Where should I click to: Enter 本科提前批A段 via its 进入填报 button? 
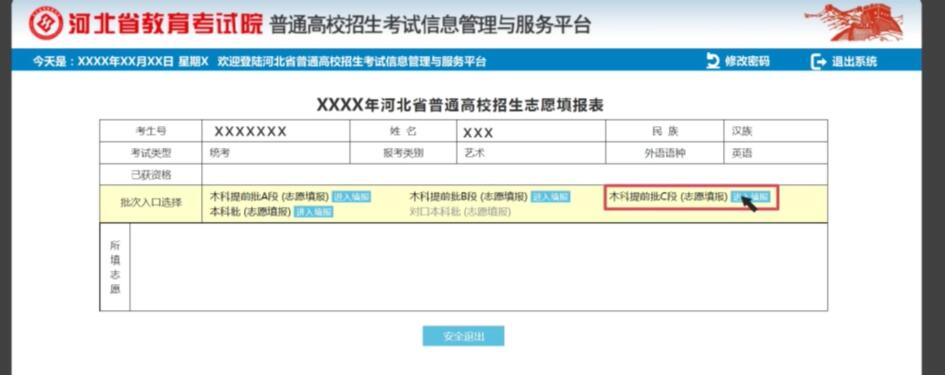[x=351, y=197]
